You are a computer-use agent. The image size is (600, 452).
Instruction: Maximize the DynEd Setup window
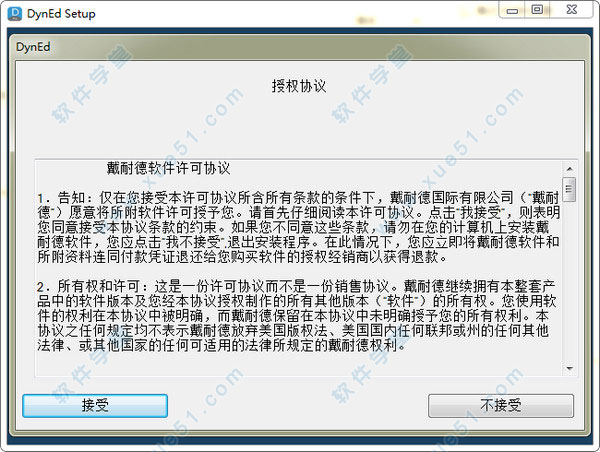pyautogui.click(x=537, y=10)
